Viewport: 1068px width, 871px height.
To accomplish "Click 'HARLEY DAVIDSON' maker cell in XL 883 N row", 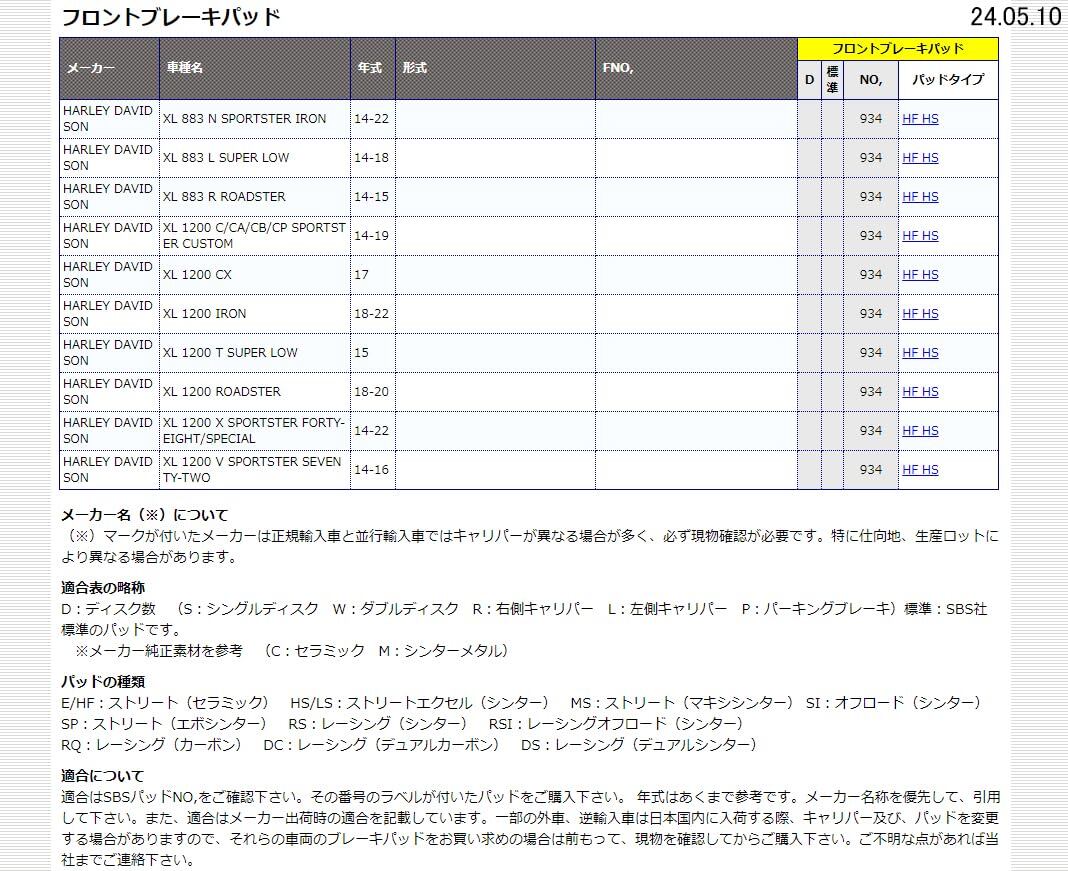I will point(109,118).
